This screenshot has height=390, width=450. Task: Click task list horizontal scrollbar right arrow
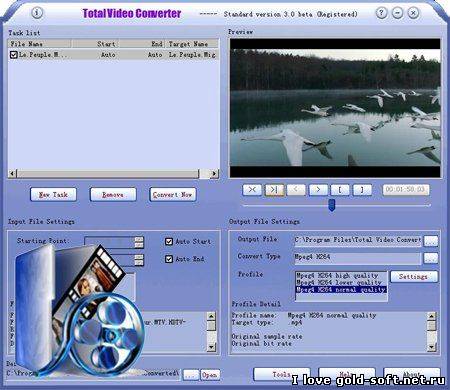pyautogui.click(x=214, y=173)
